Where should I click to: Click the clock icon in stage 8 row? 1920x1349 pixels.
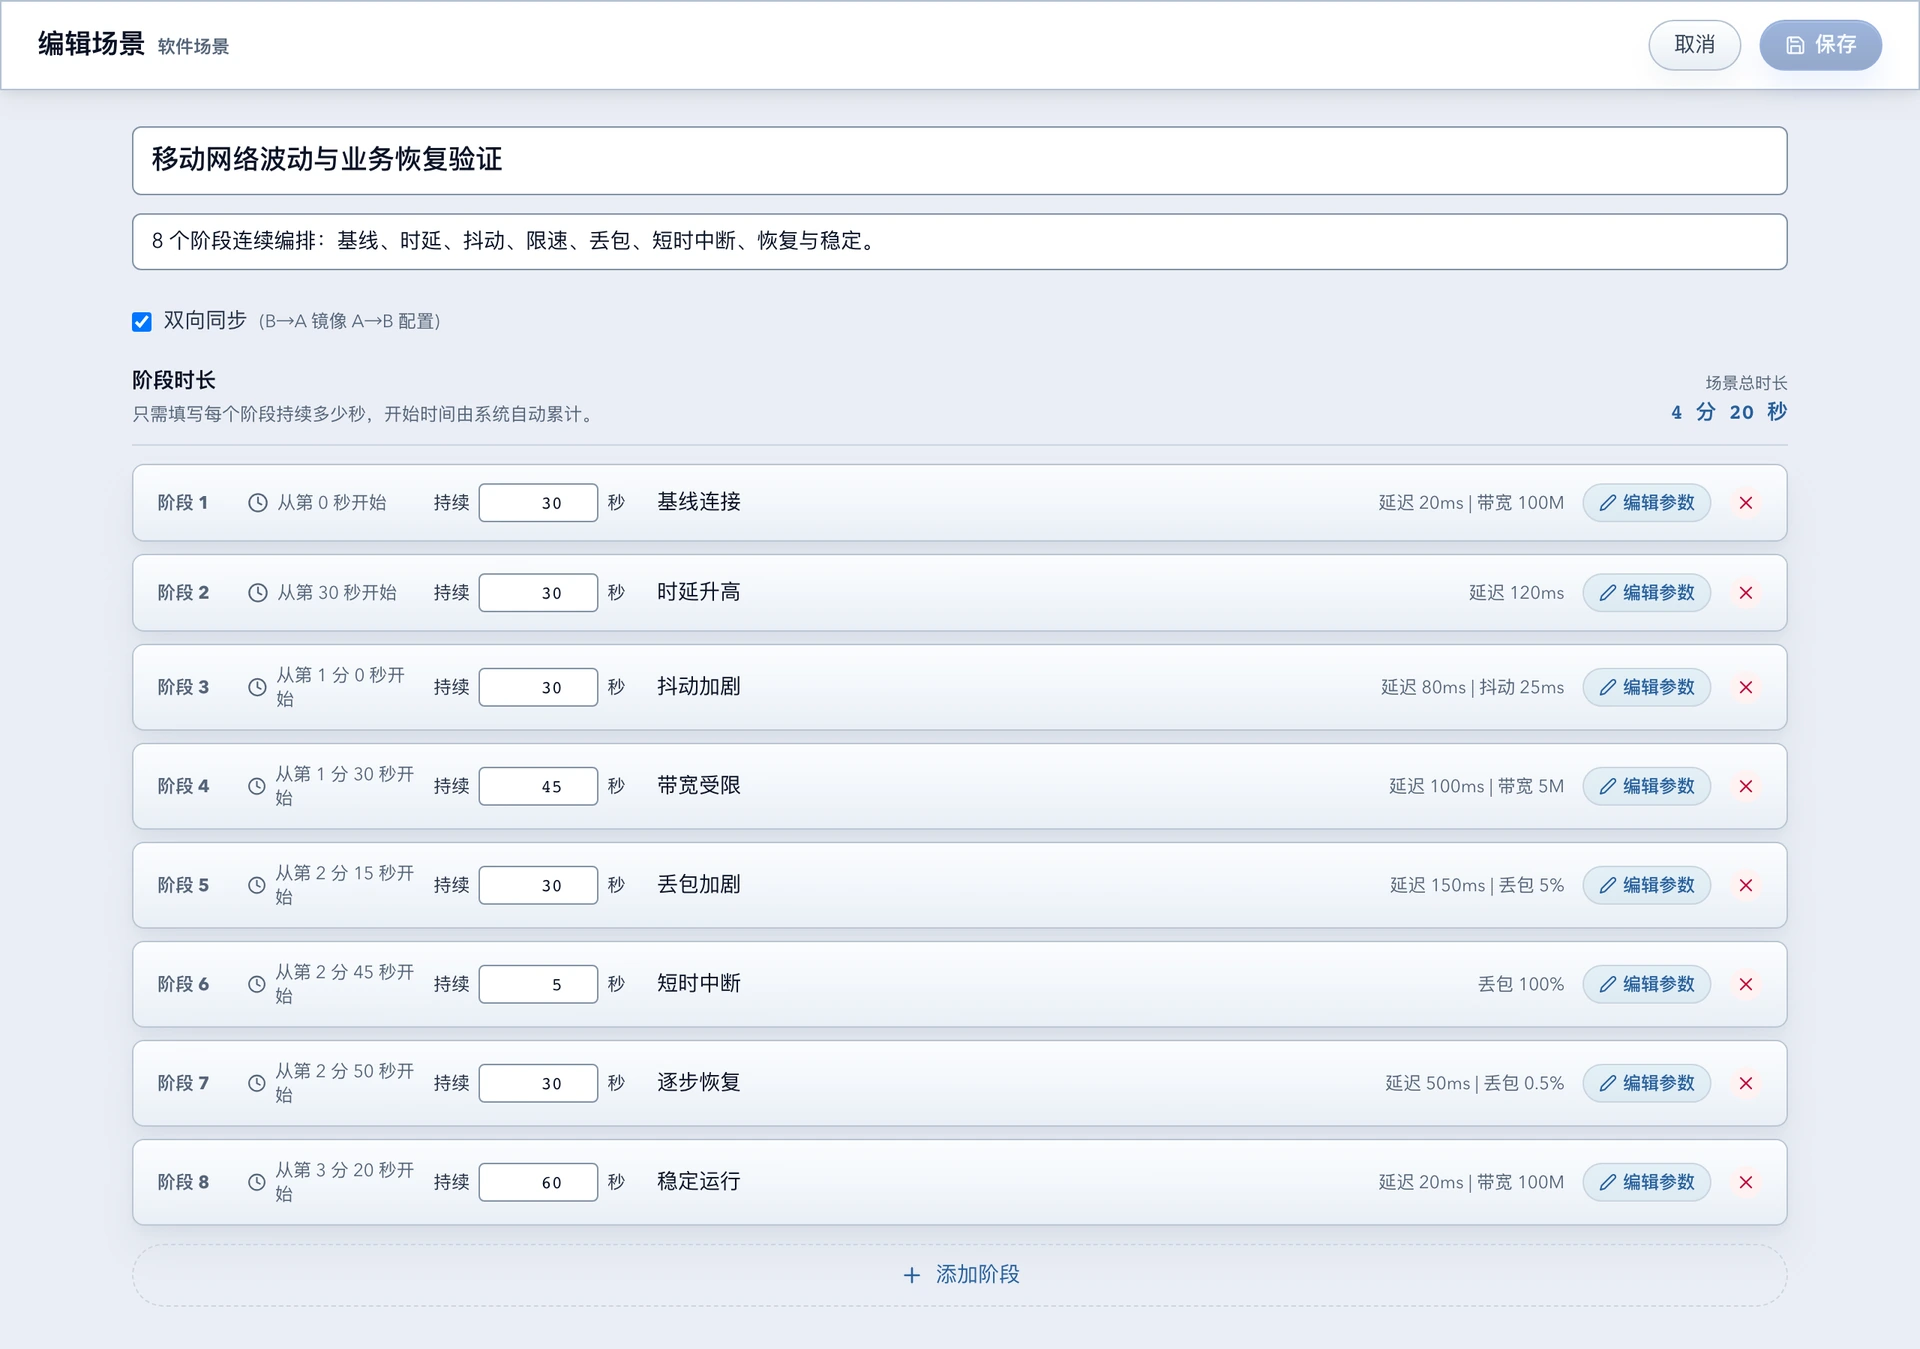tap(257, 1182)
